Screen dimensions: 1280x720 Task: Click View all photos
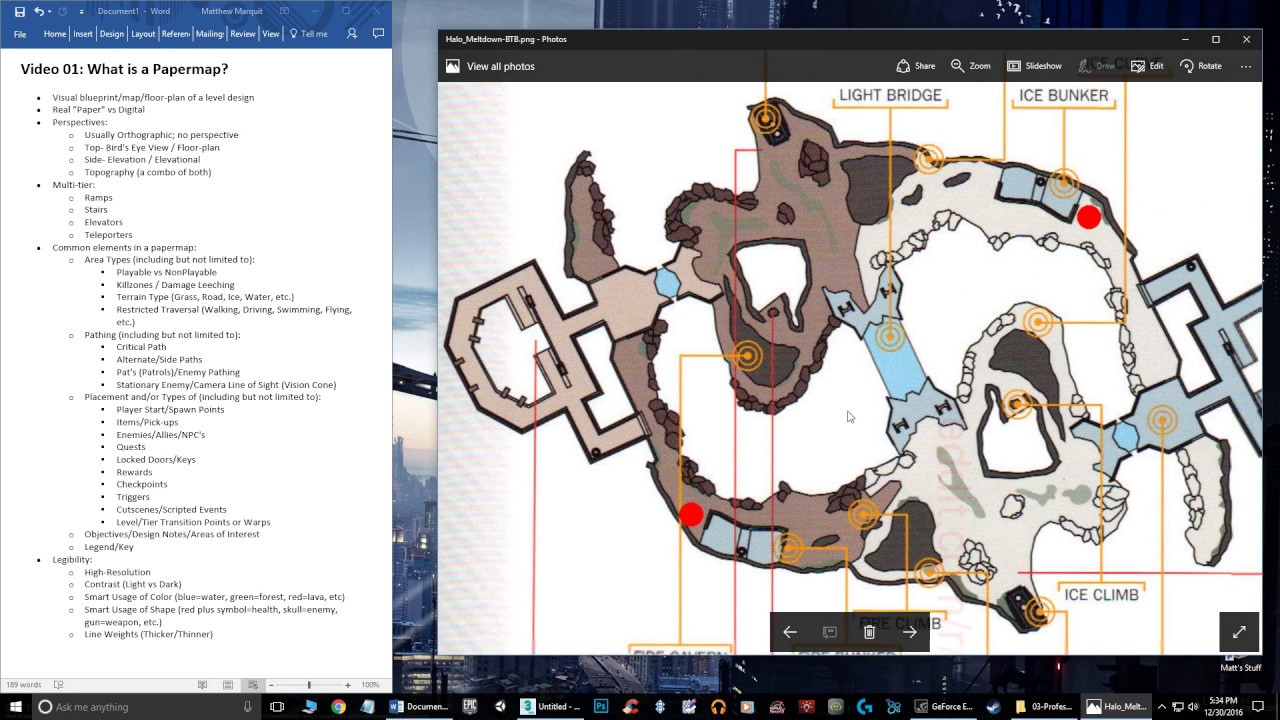pyautogui.click(x=490, y=66)
